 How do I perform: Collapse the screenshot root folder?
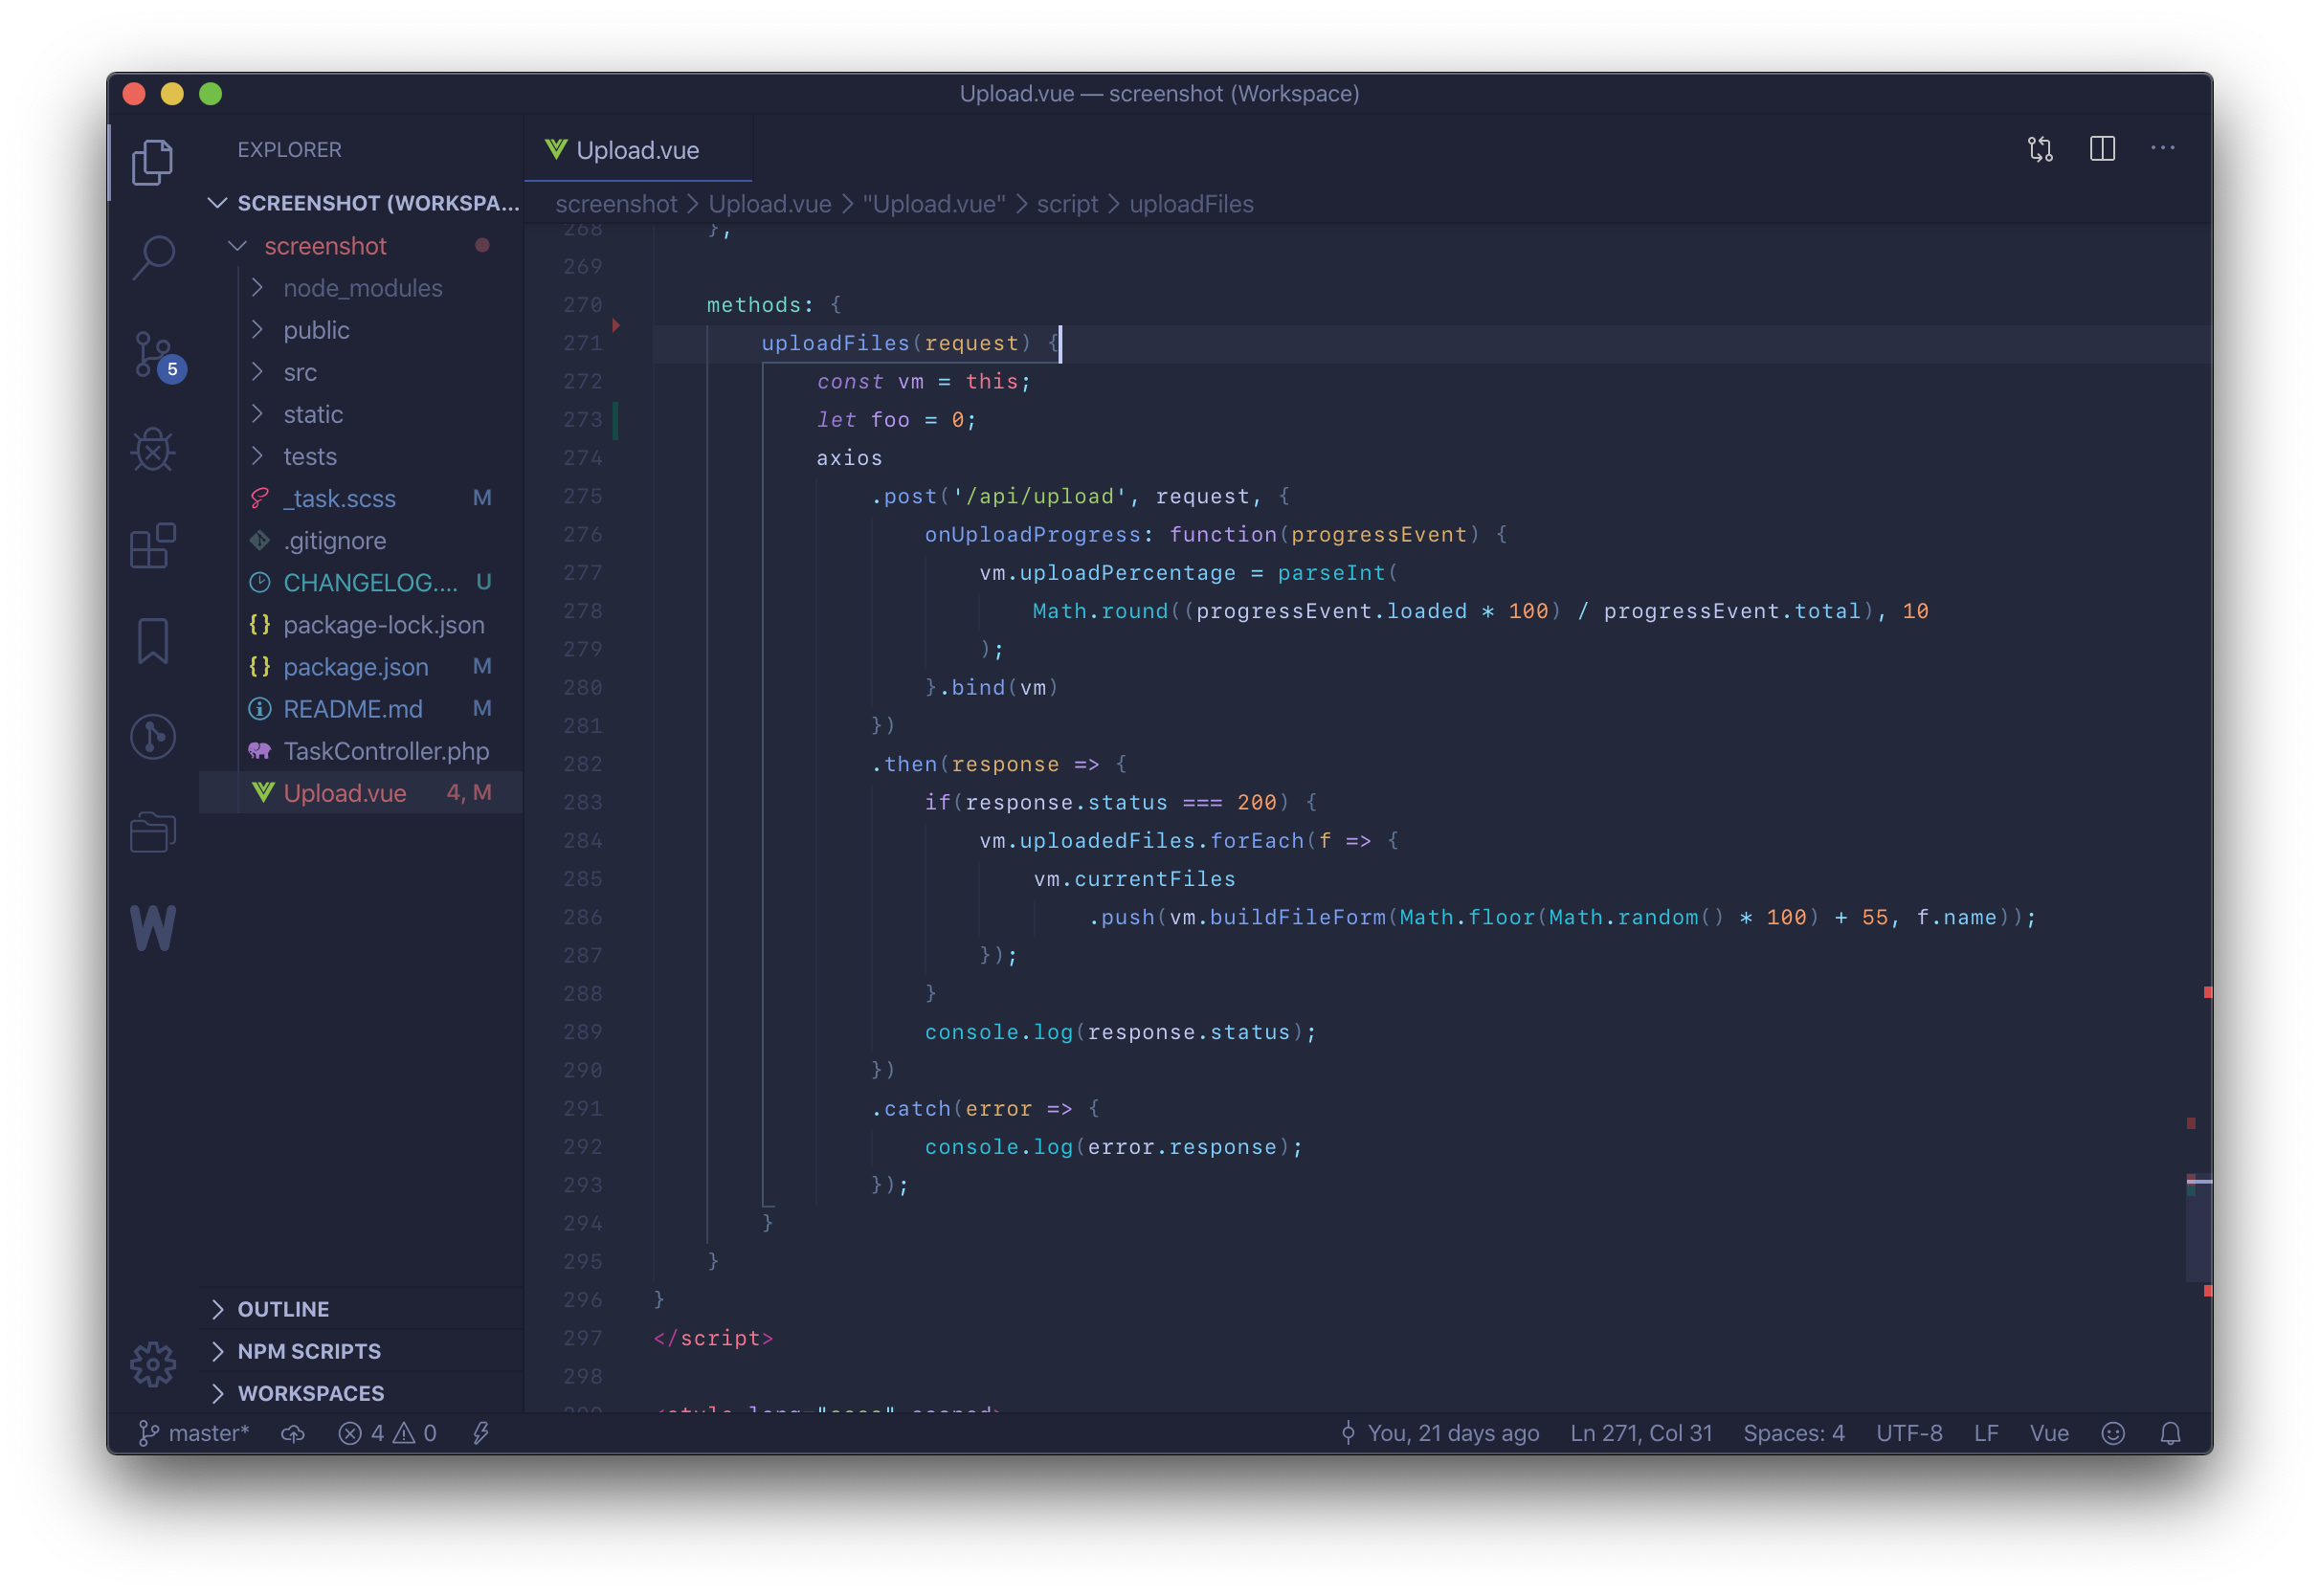pos(361,246)
